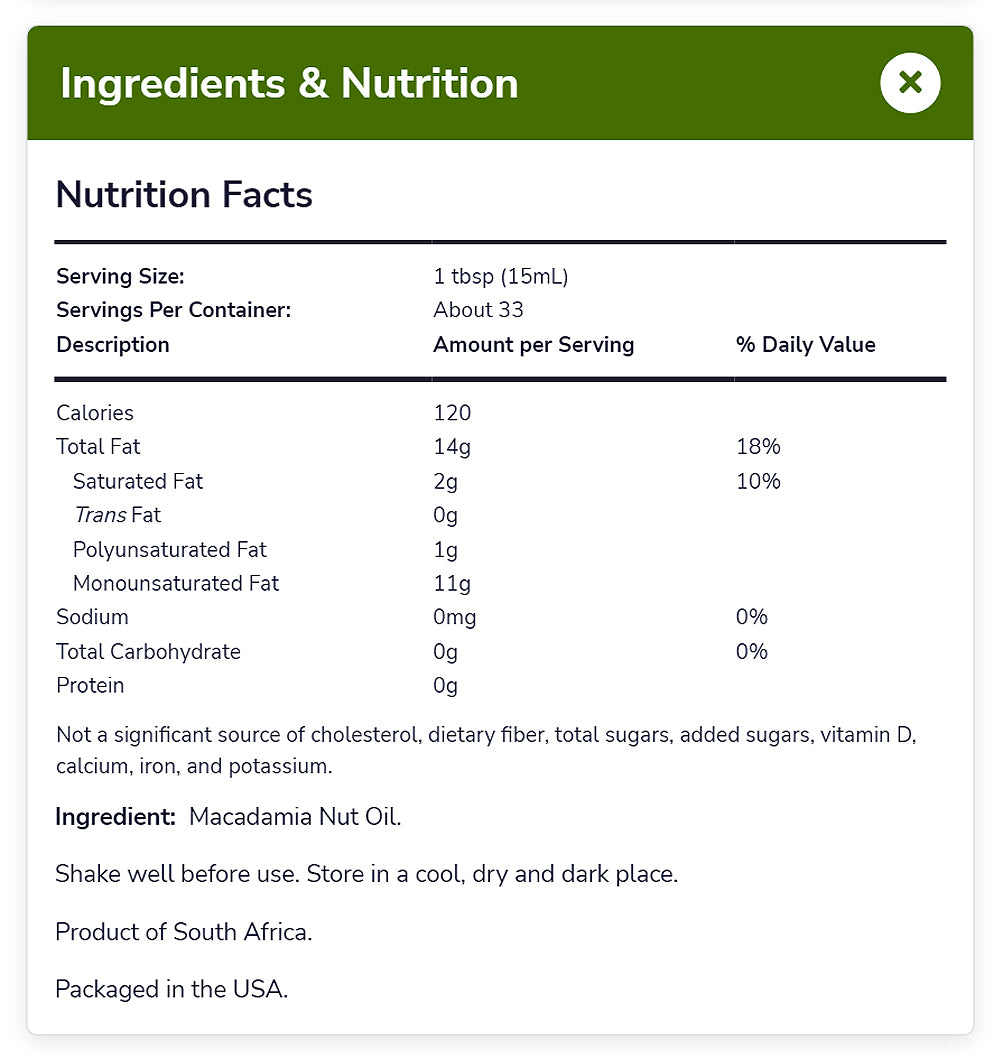Close the Ingredients & Nutrition panel
Viewport: 1000px width, 1062px height.
tap(910, 83)
